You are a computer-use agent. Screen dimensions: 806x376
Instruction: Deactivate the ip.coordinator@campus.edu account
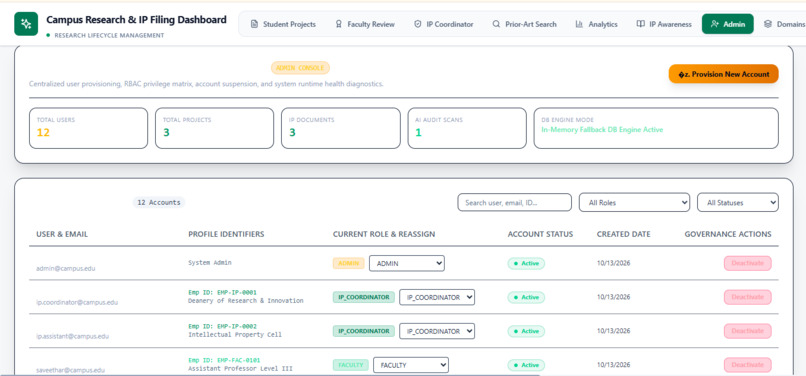point(748,297)
